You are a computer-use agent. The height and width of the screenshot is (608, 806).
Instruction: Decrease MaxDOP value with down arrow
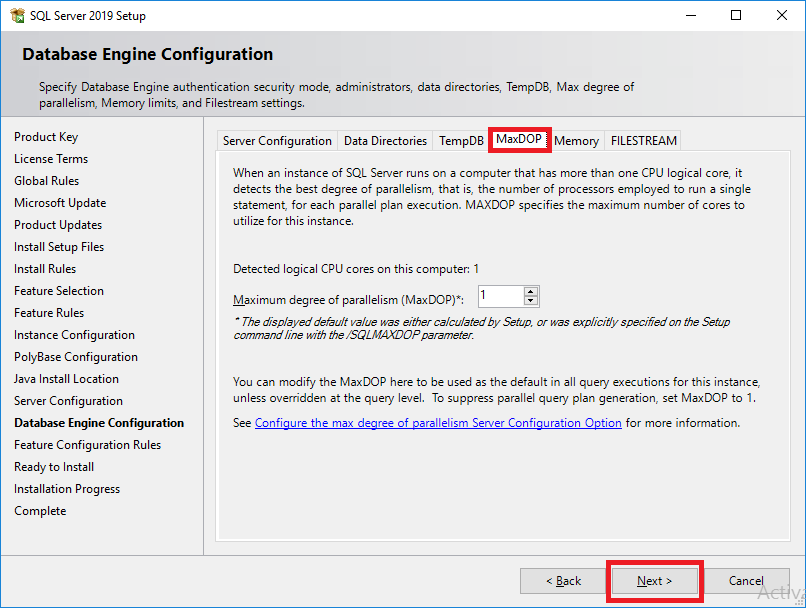[531, 301]
